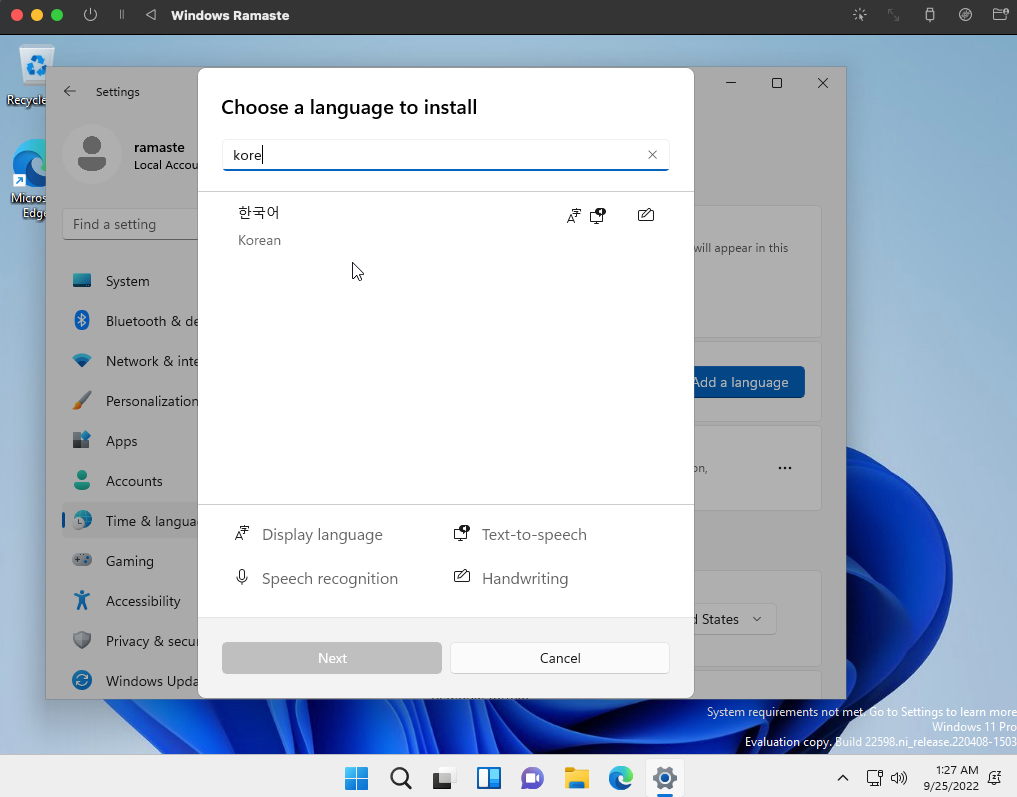Select Time & language in sidebar
The width and height of the screenshot is (1017, 797).
[x=130, y=521]
